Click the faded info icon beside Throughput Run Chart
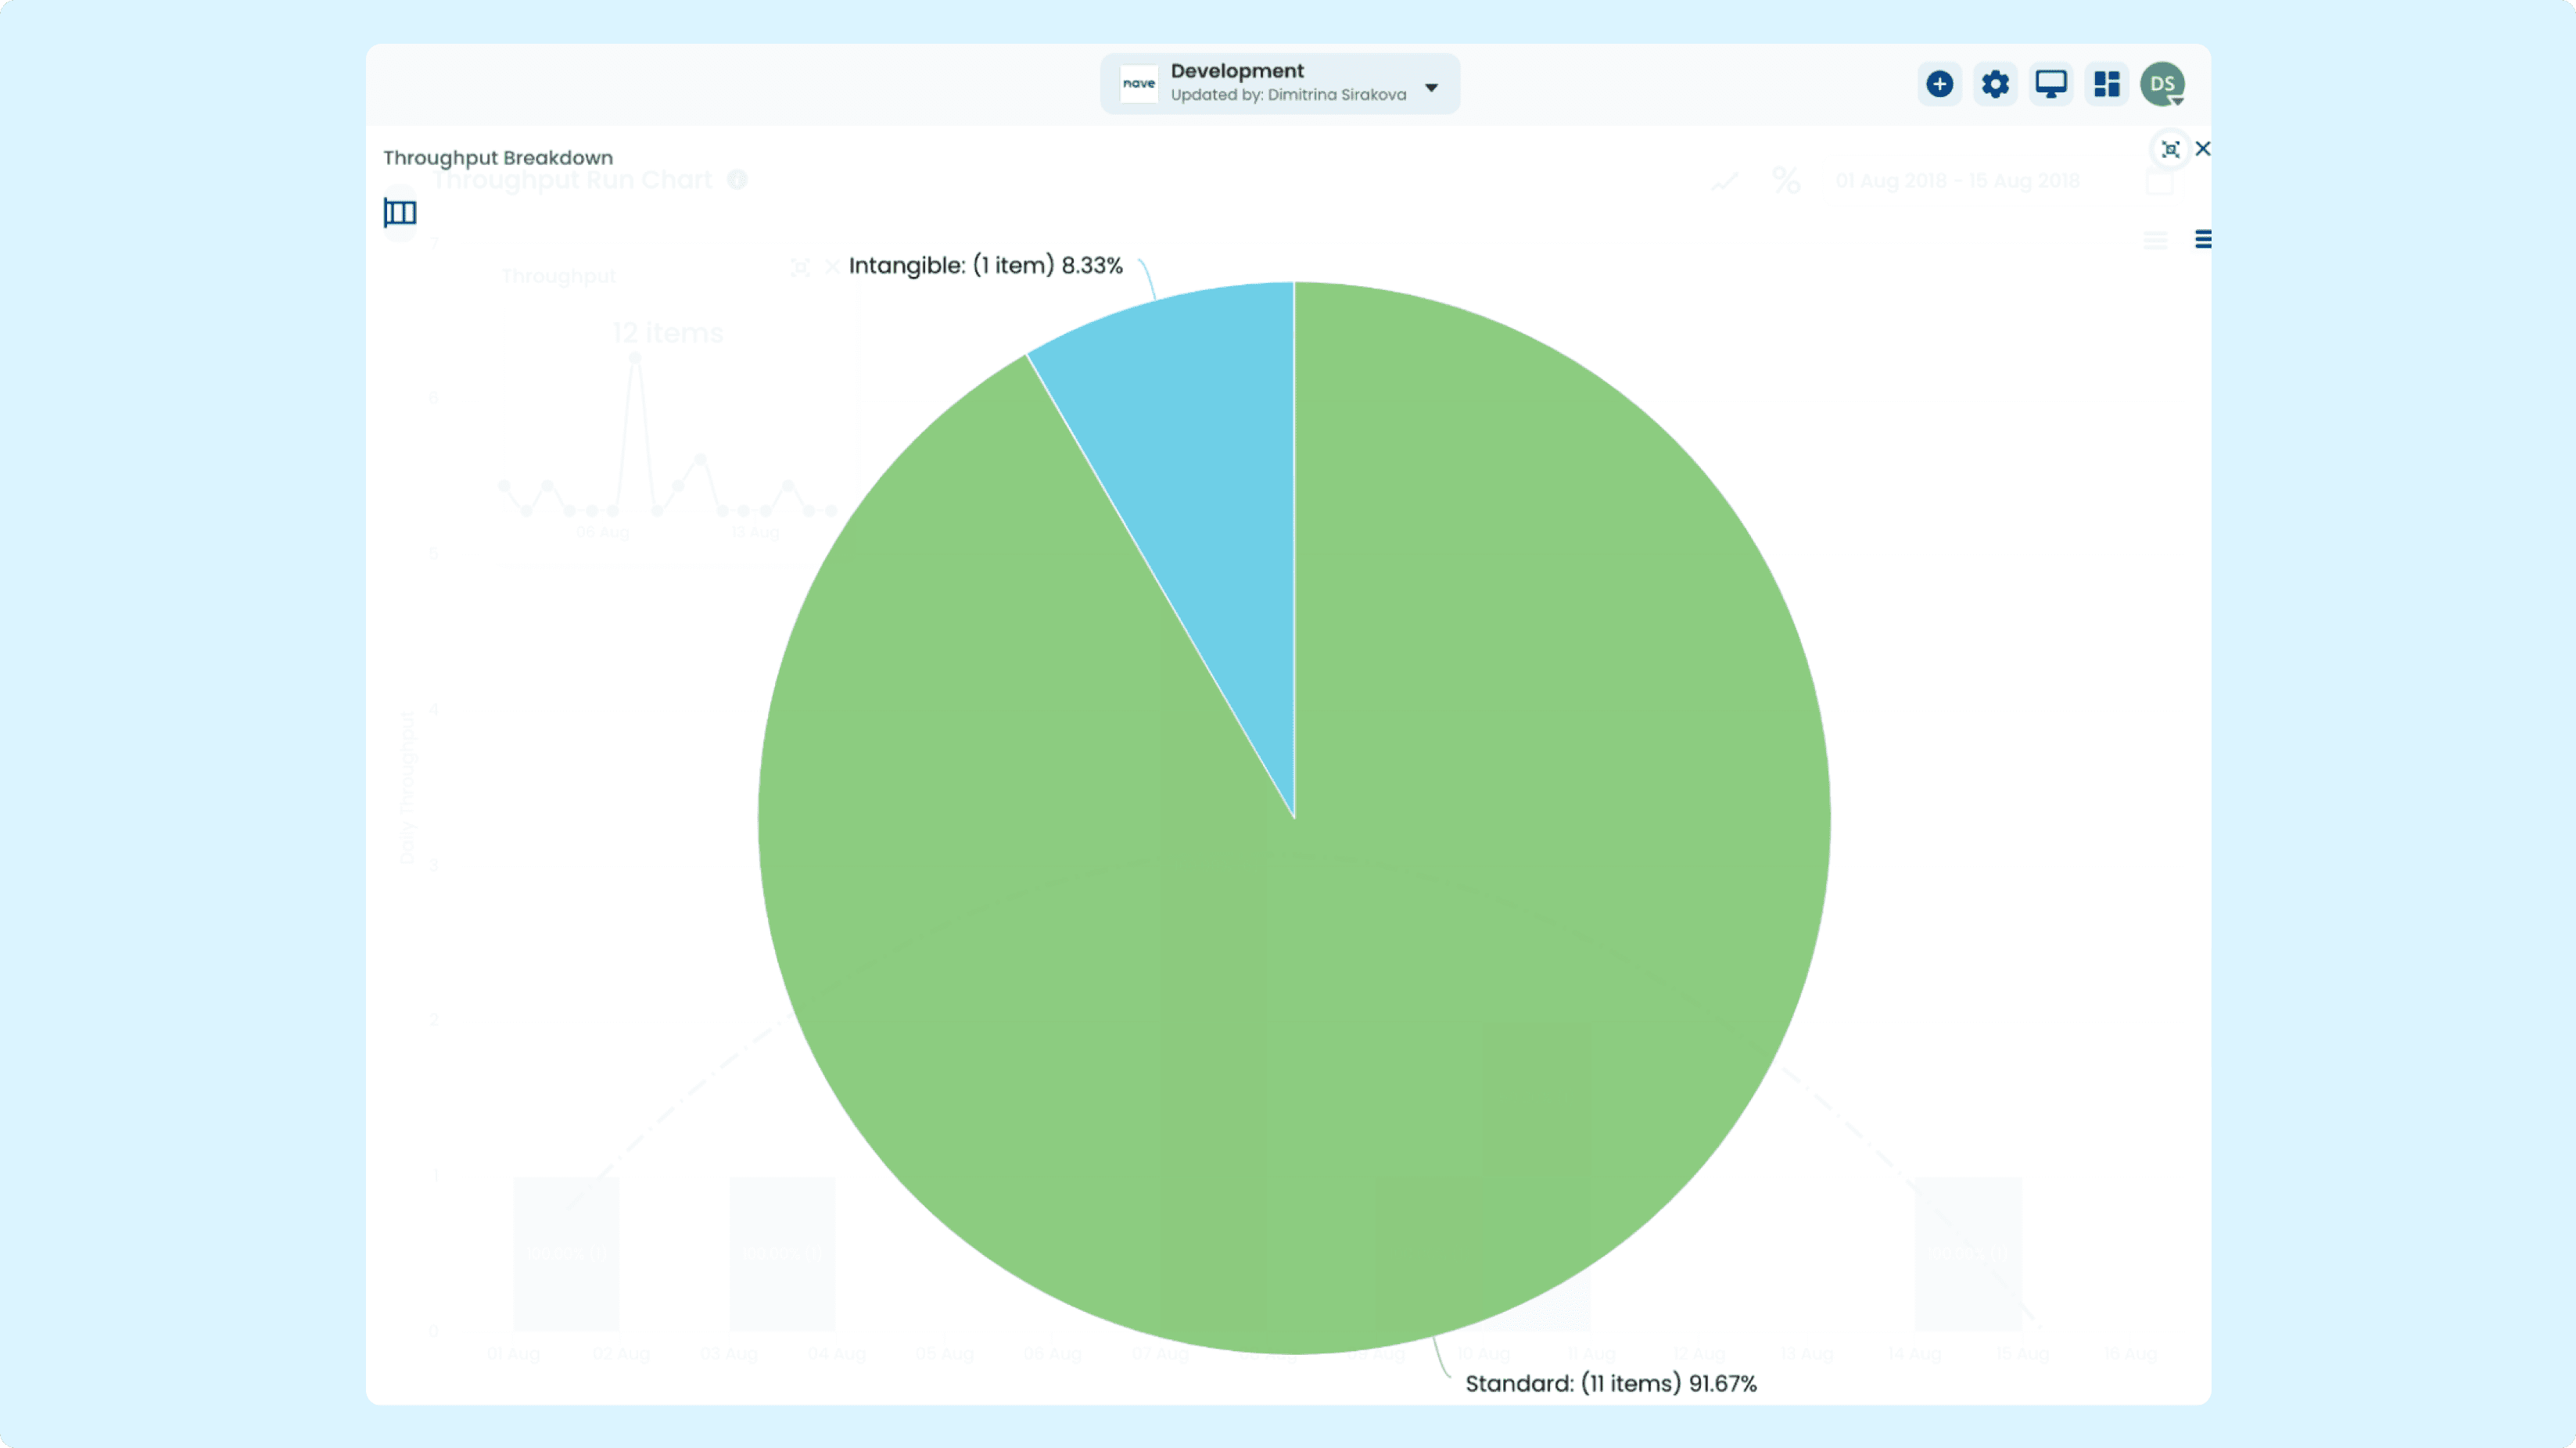The width and height of the screenshot is (2576, 1448). pyautogui.click(x=737, y=180)
